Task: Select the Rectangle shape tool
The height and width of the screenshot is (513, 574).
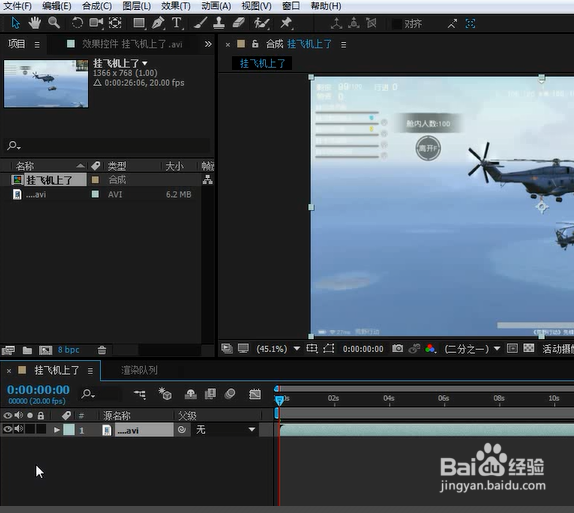Action: [139, 23]
